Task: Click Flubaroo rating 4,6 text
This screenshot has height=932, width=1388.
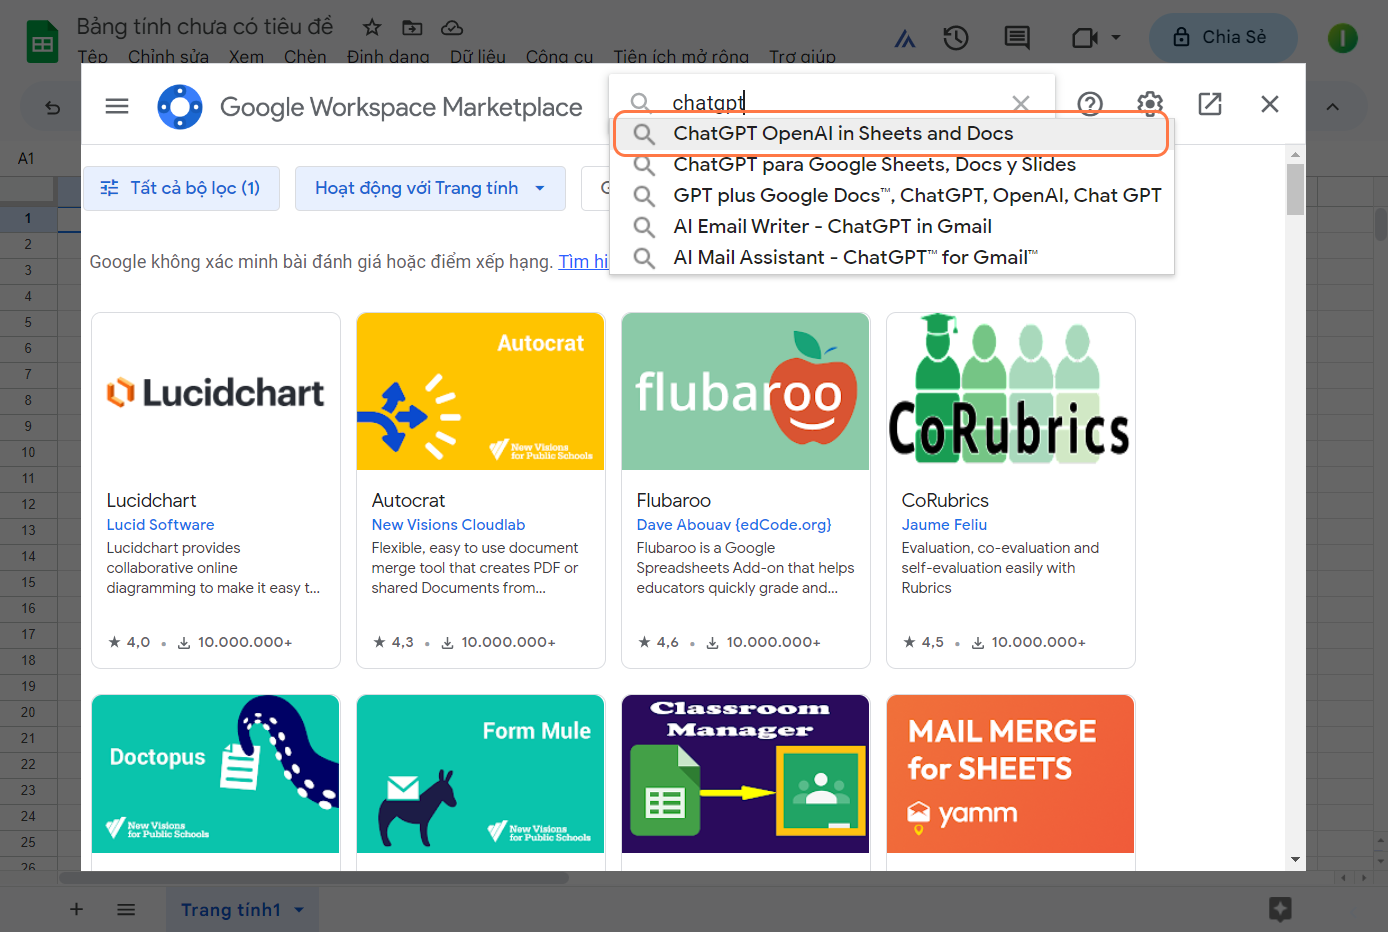Action: click(667, 642)
